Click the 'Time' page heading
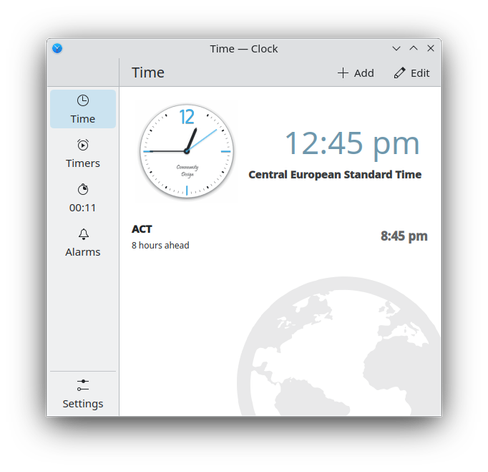488x472 pixels. click(x=148, y=73)
